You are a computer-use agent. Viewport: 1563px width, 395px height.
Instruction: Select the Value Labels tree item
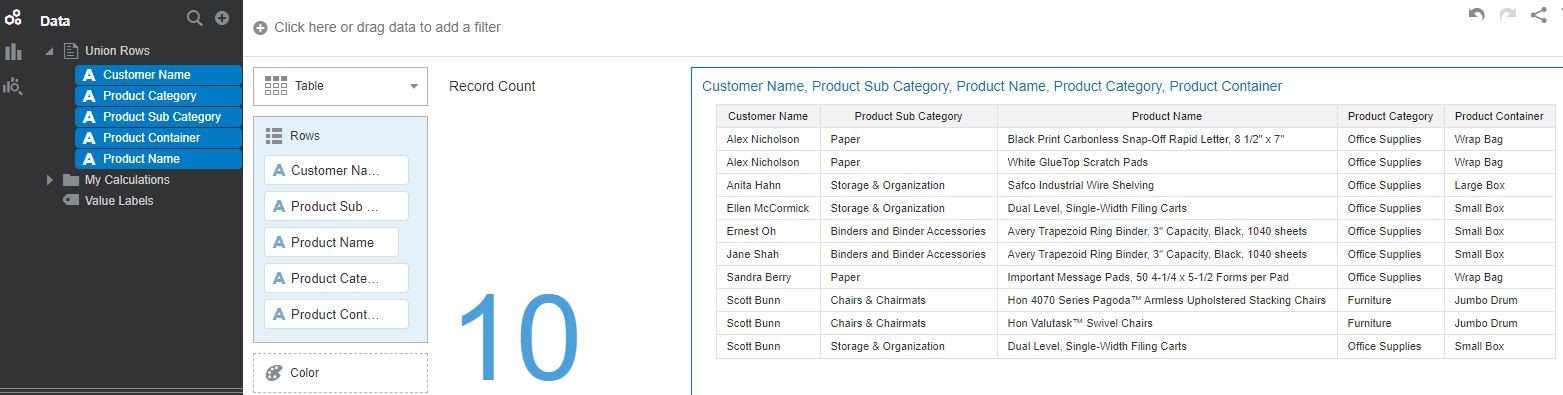[118, 201]
